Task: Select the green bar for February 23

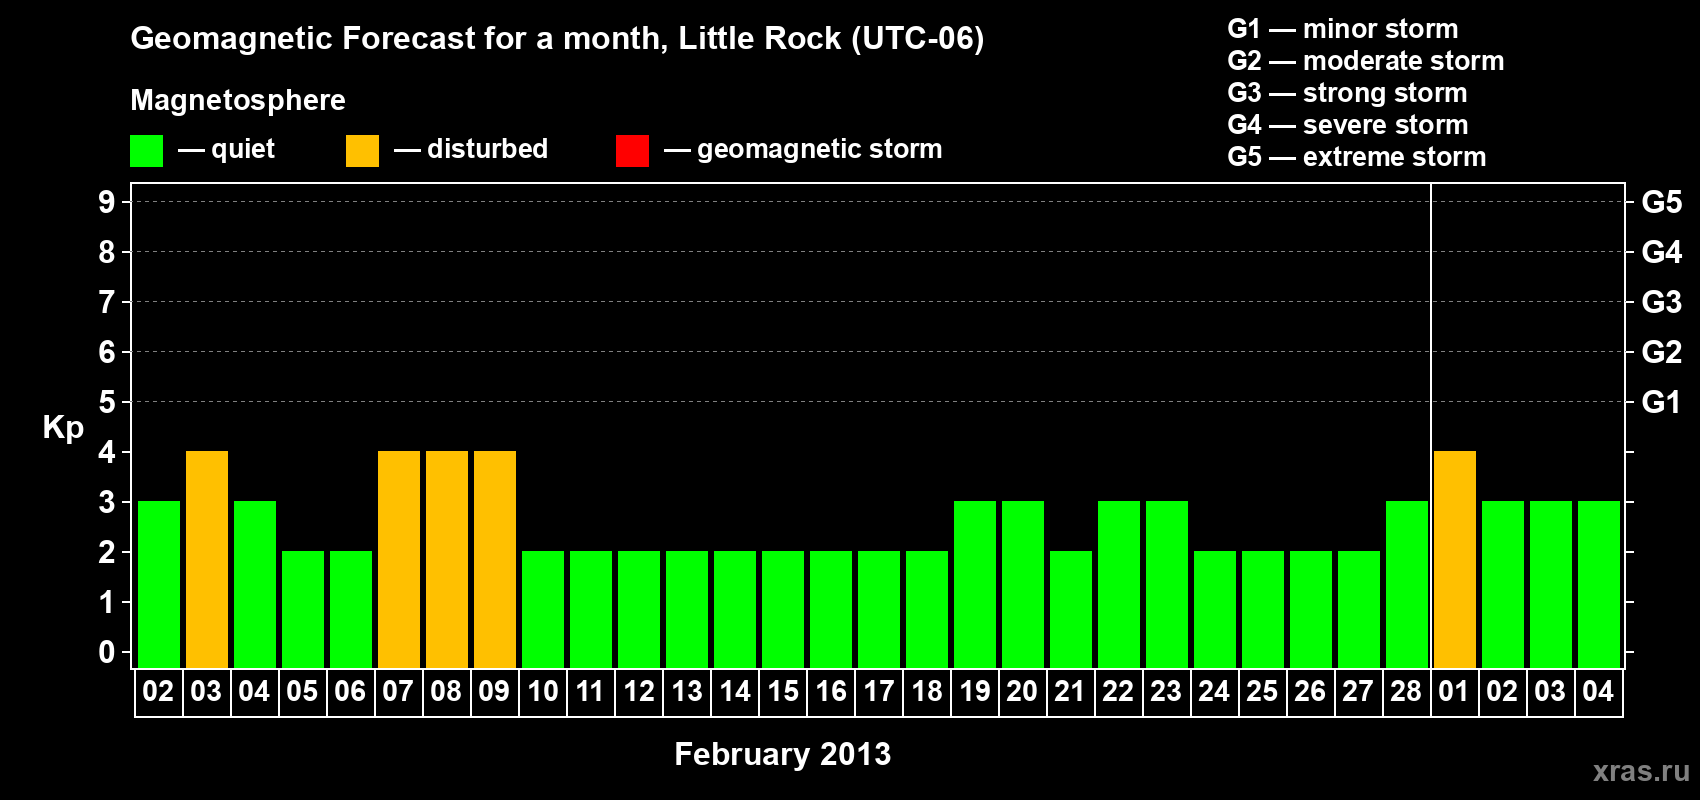Action: click(1167, 585)
